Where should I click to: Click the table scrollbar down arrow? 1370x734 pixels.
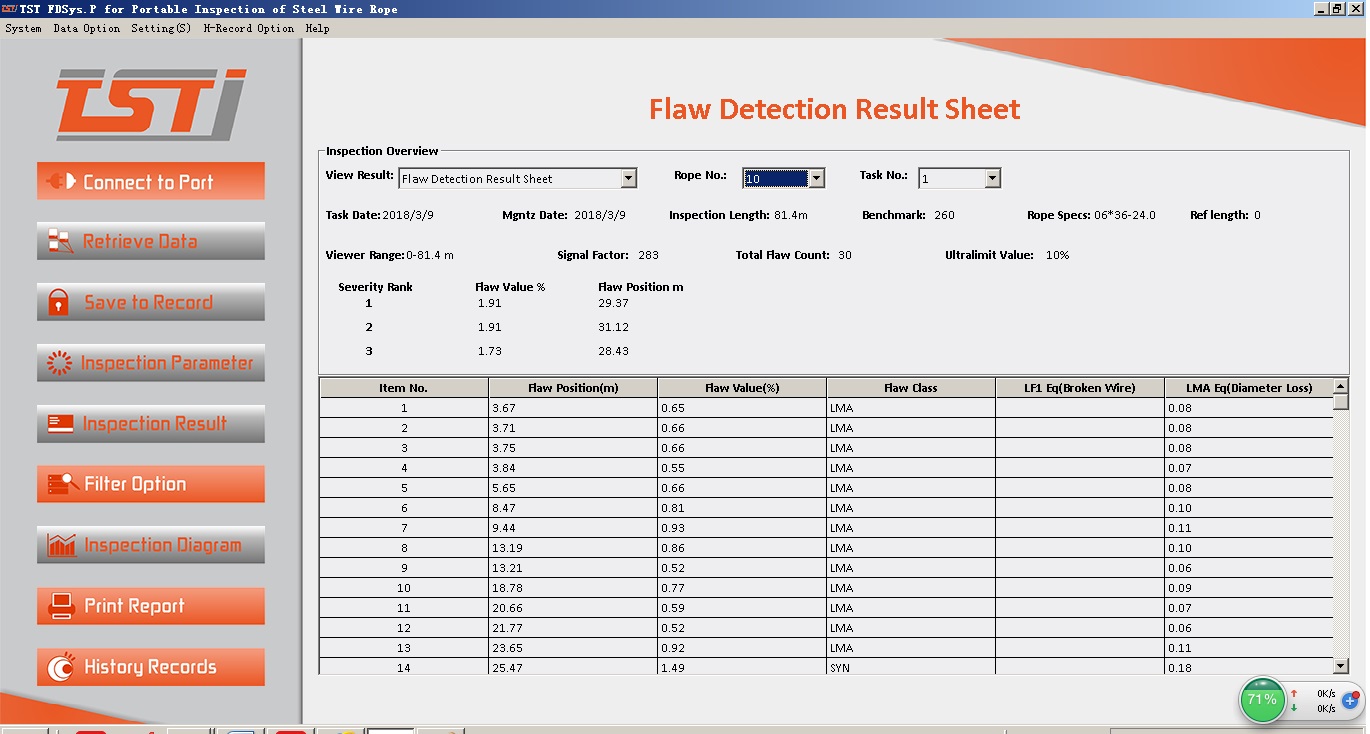[x=1341, y=666]
